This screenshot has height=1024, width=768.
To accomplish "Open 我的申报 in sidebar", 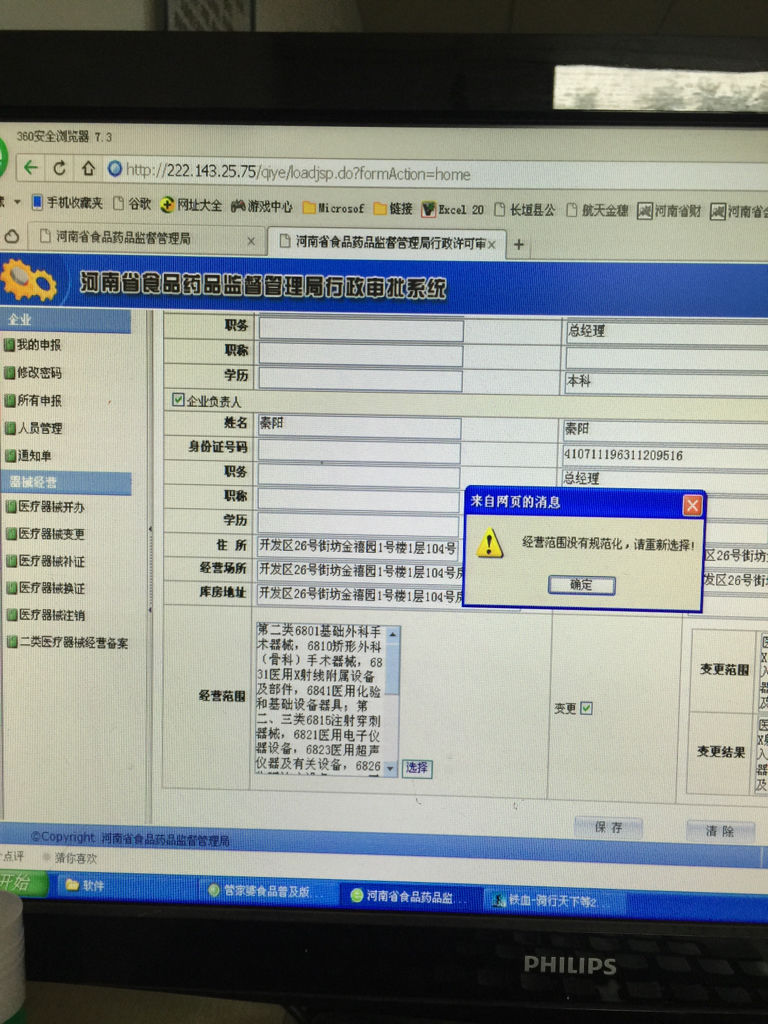I will pos(33,344).
